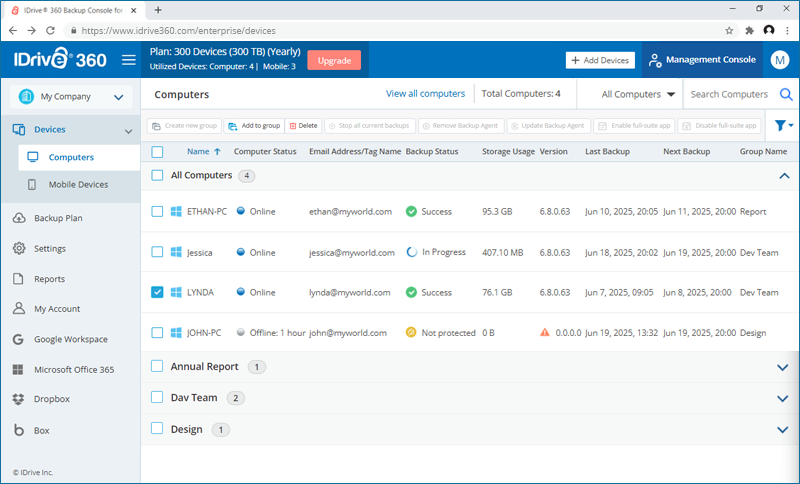This screenshot has height=484, width=800.
Task: Open the My Company dropdown
Action: [70, 97]
